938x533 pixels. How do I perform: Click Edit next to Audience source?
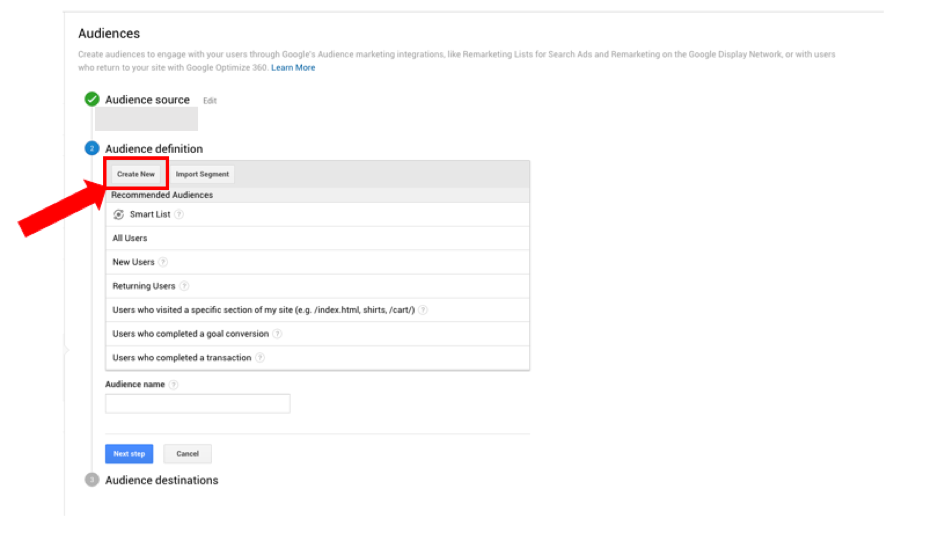pyautogui.click(x=210, y=101)
